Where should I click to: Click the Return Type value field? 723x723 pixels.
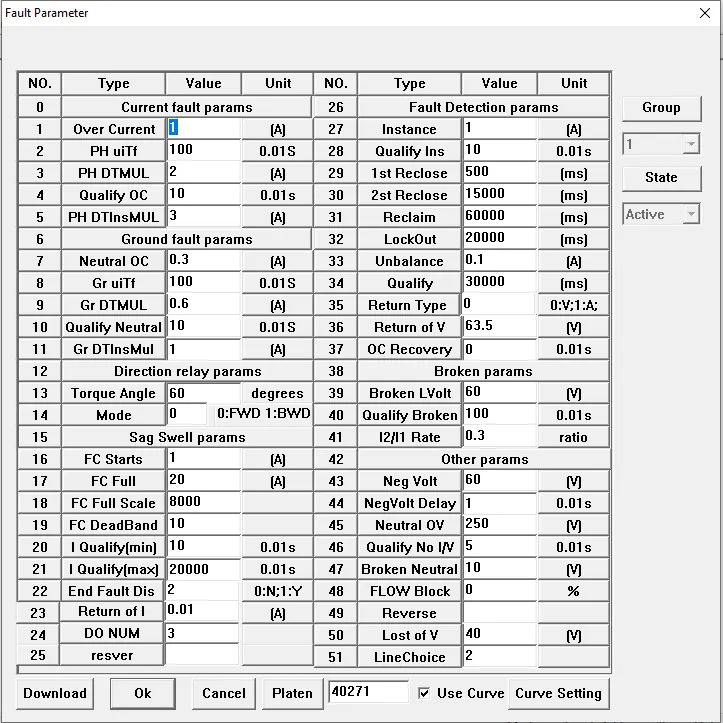[x=499, y=304]
